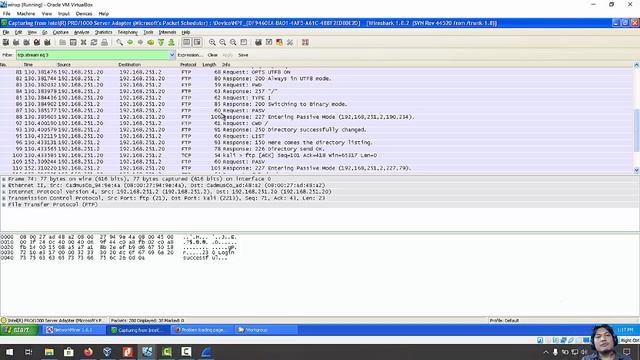
Task: Zoom out toolbar icon
Action: point(222,42)
